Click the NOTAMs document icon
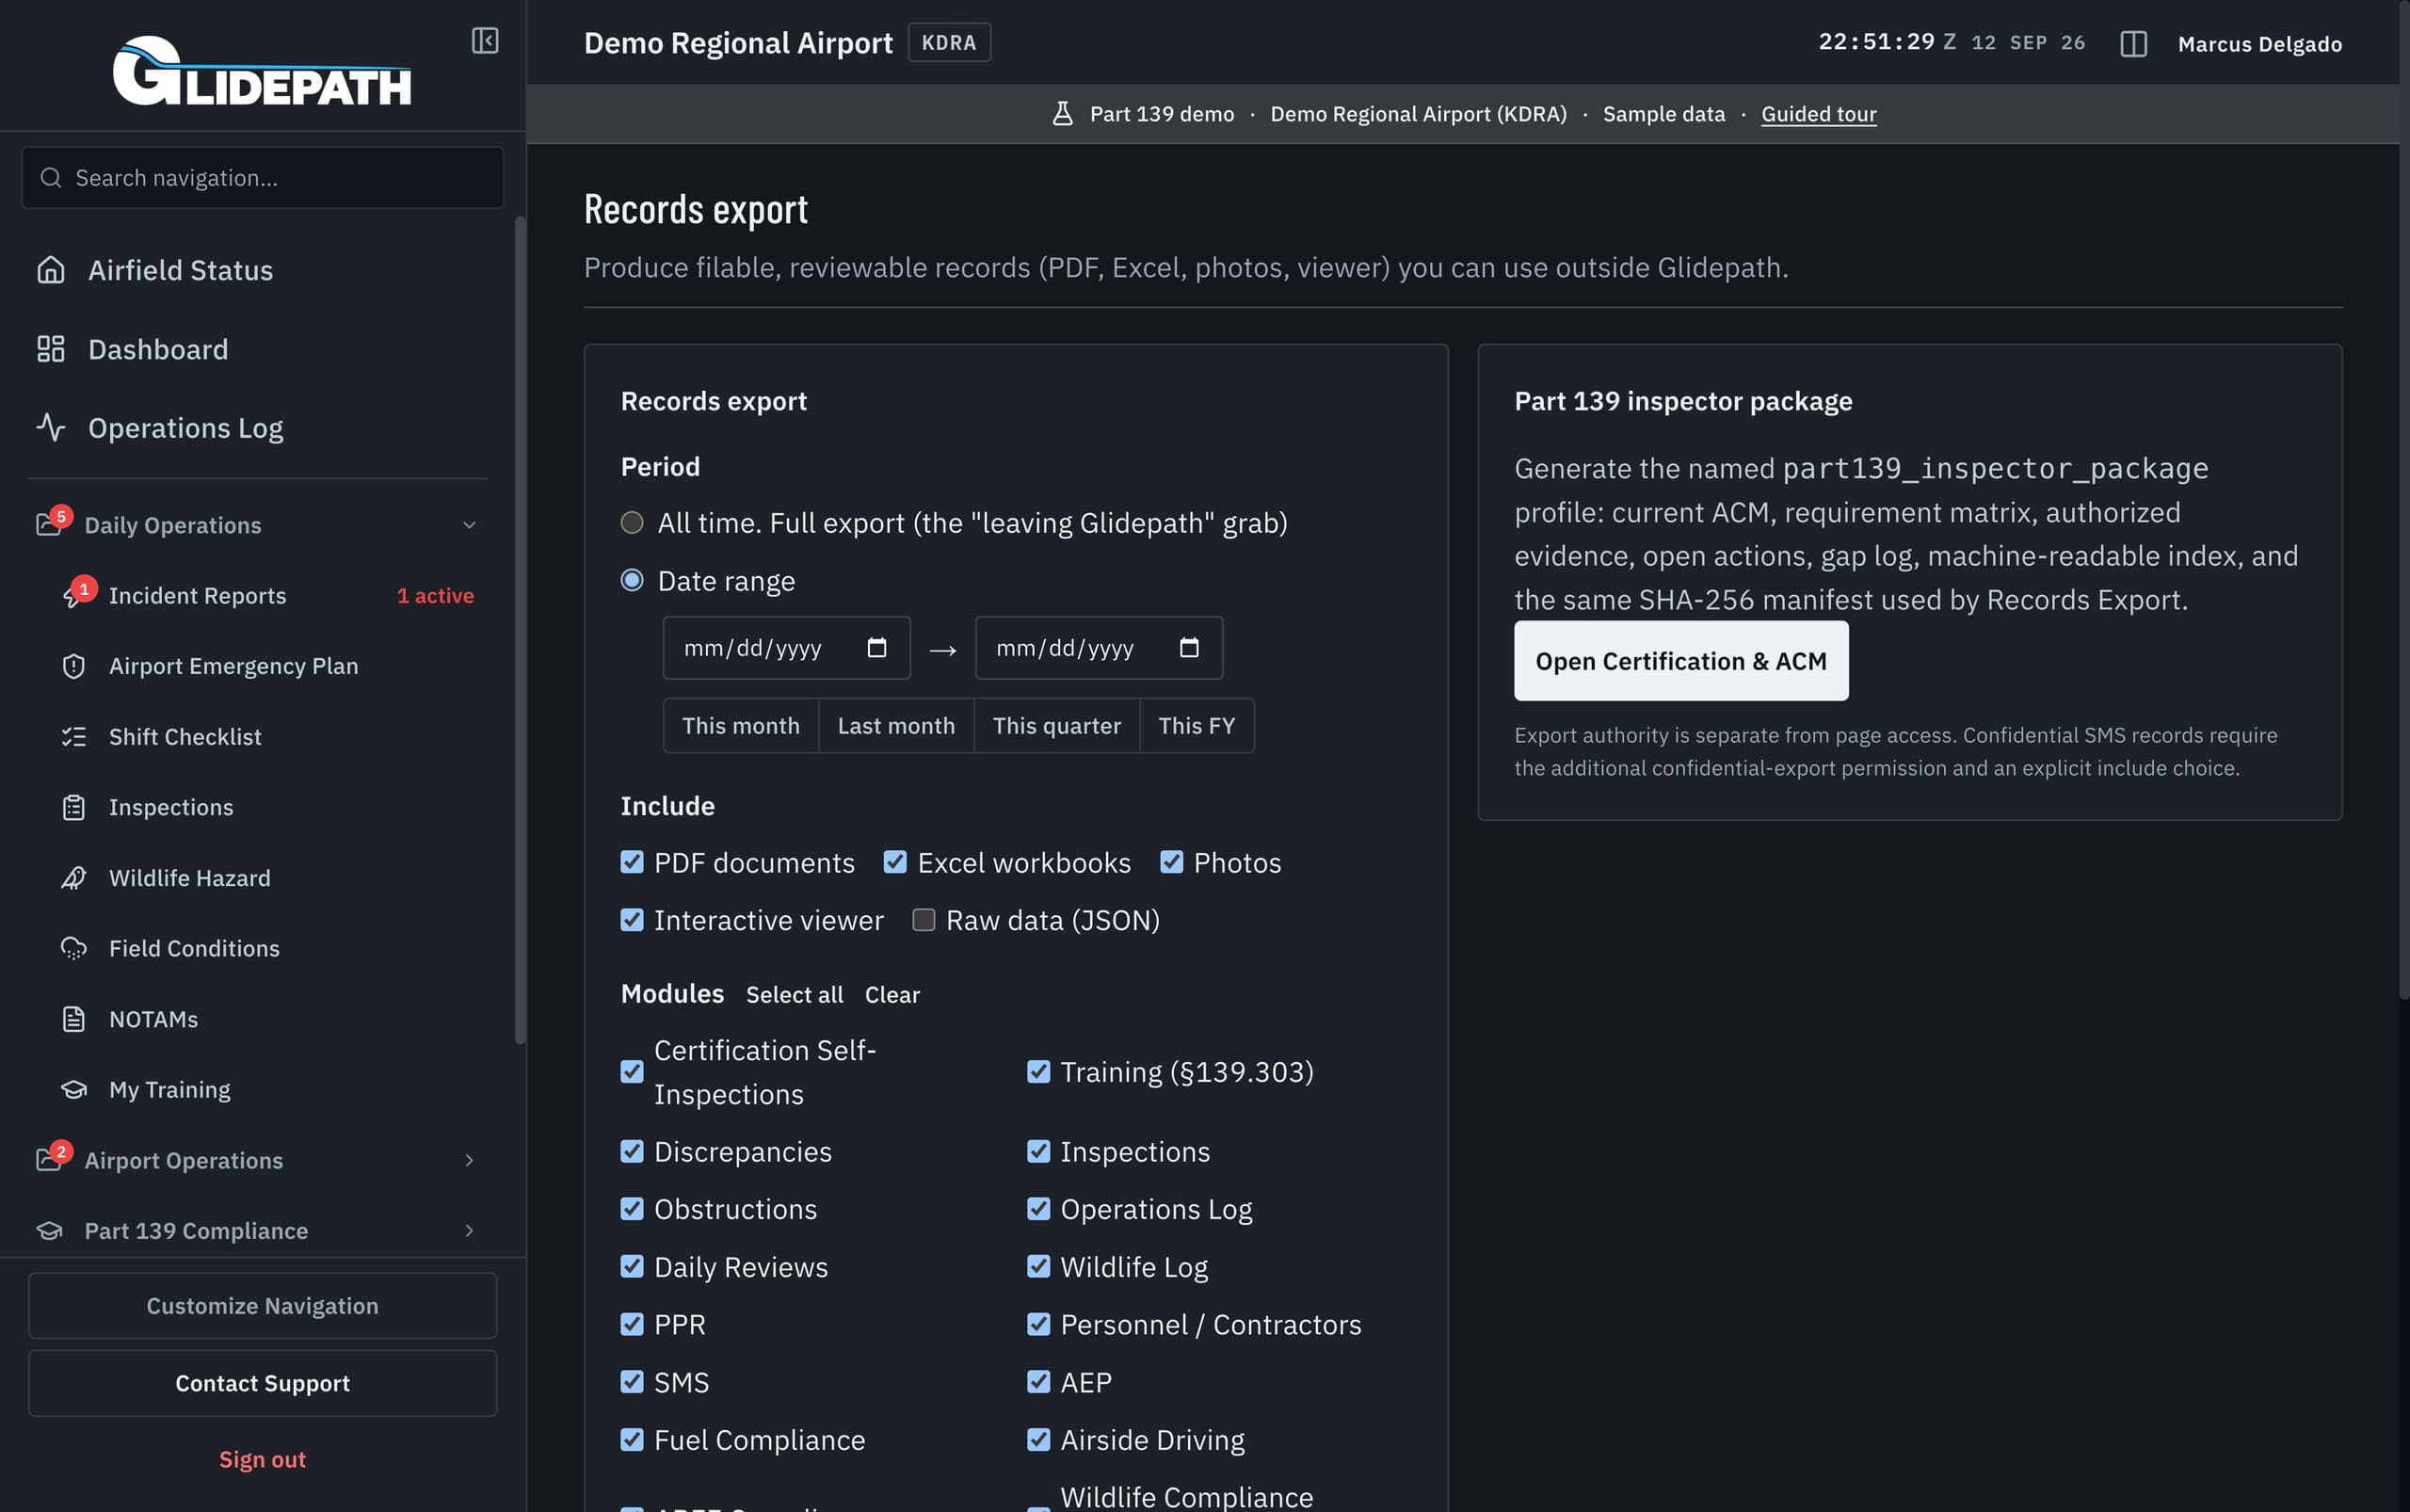Image resolution: width=2410 pixels, height=1512 pixels. pyautogui.click(x=74, y=1019)
